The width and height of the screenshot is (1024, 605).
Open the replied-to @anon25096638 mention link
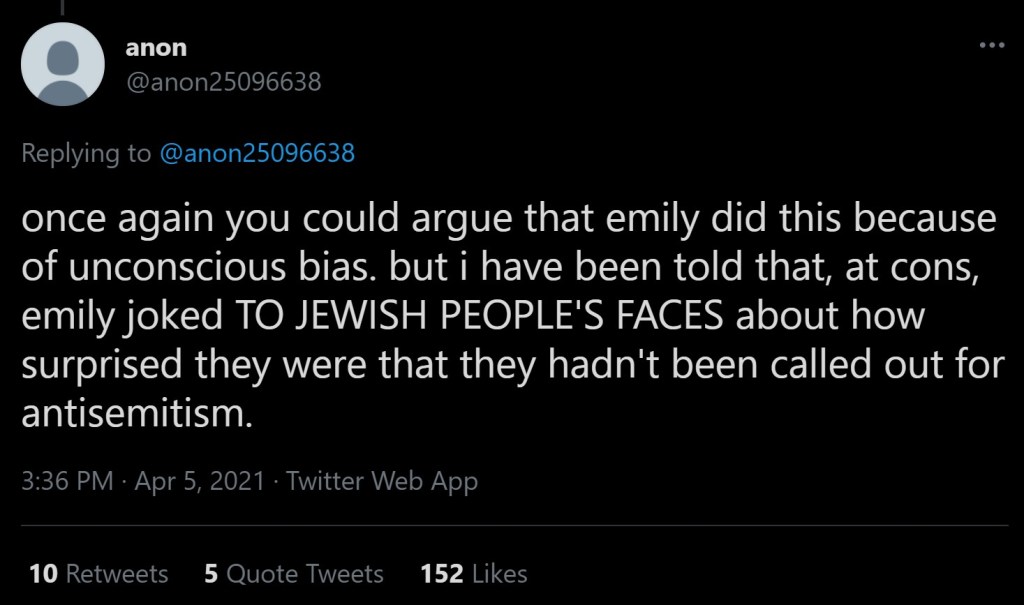coord(257,154)
